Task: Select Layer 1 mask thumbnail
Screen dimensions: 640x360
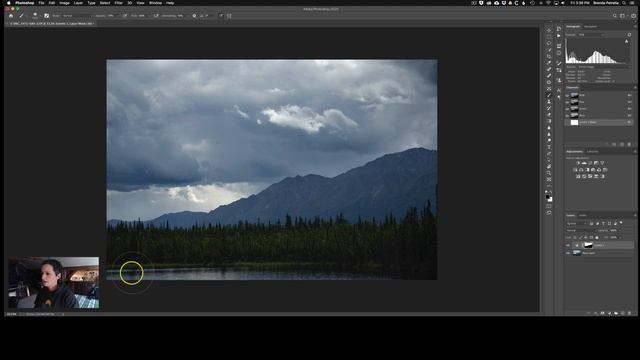Action: click(x=588, y=245)
